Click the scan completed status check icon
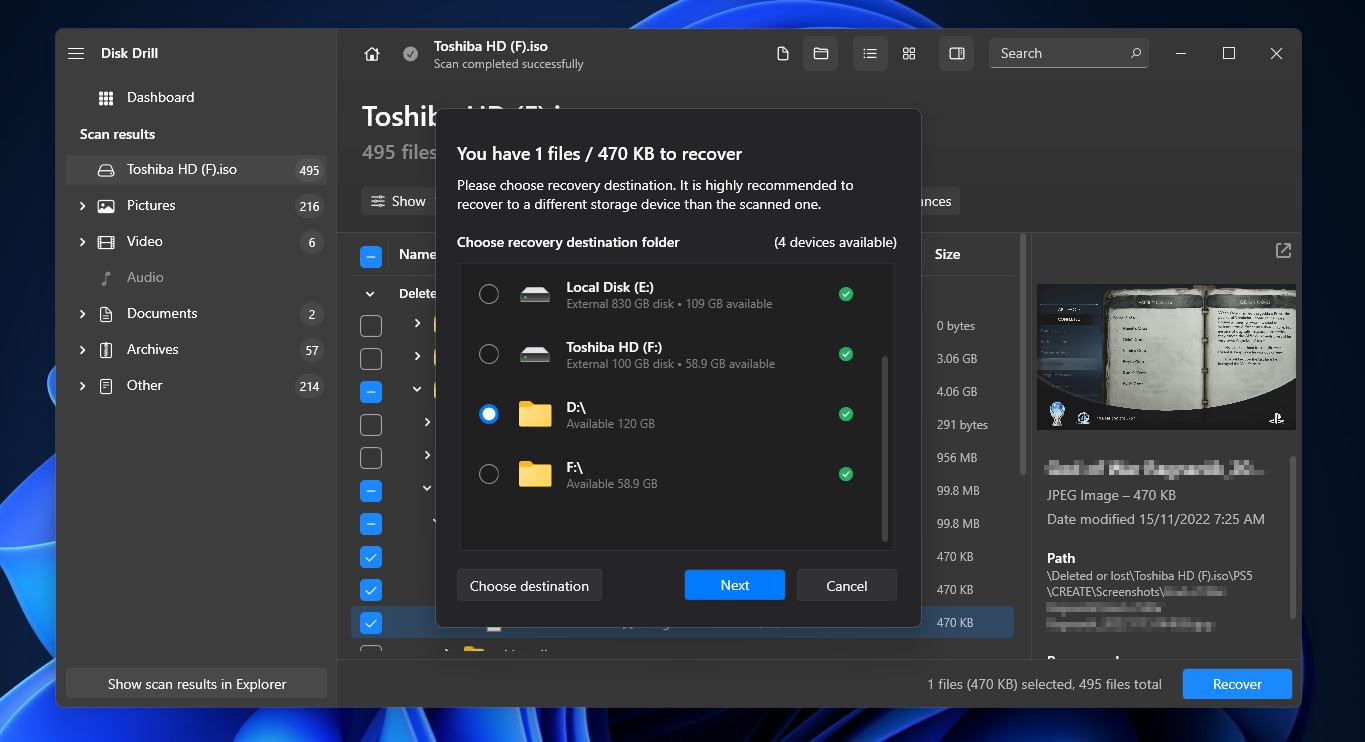The image size is (1365, 742). (411, 54)
